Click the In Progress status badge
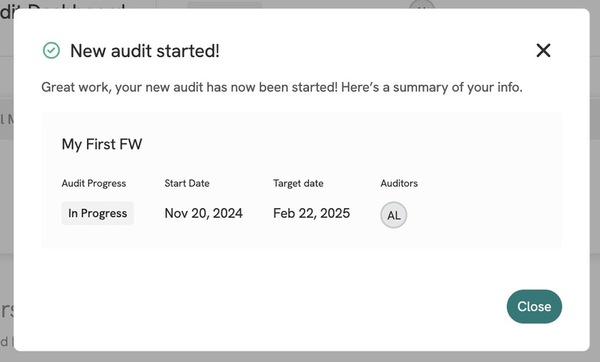 (x=98, y=213)
